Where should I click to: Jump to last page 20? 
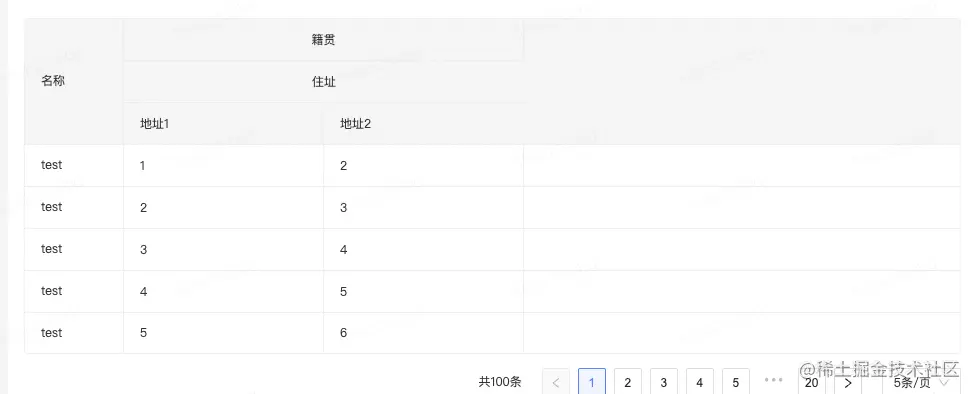click(812, 382)
